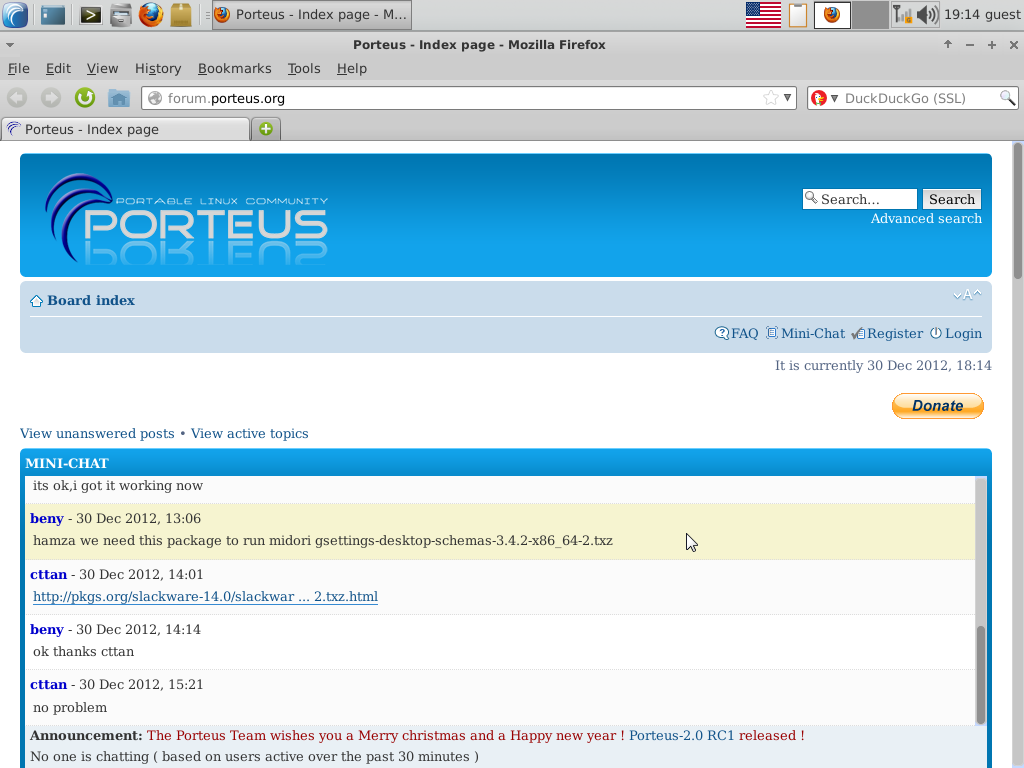1024x768 pixels.
Task: Click the Firefox forward arrow button
Action: (x=51, y=98)
